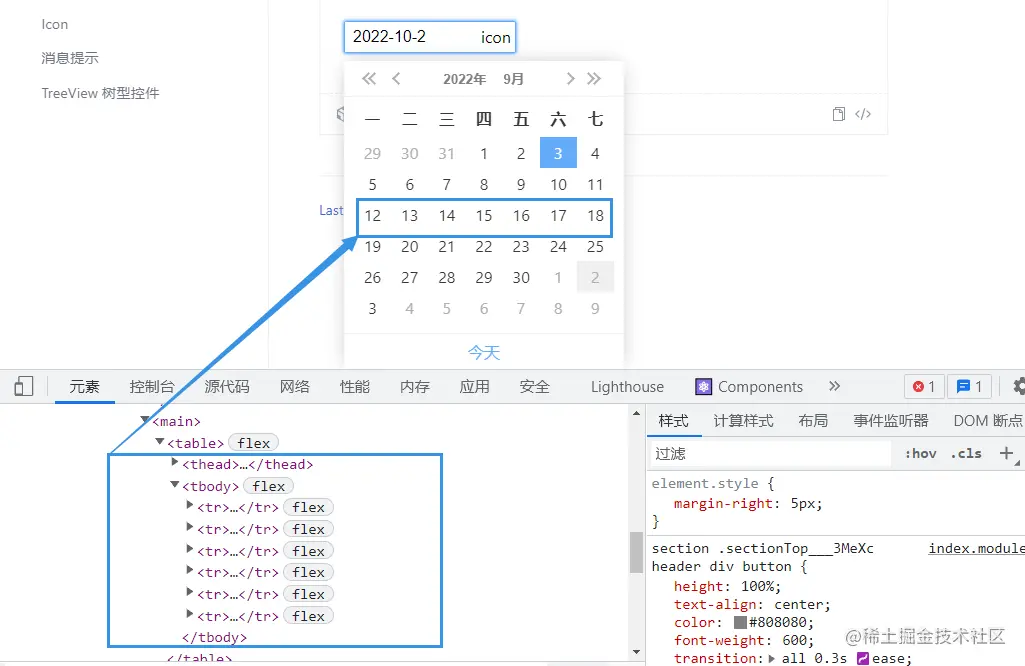Image resolution: width=1025 pixels, height=666 pixels.
Task: Select date 15 in calendar
Action: pyautogui.click(x=484, y=216)
